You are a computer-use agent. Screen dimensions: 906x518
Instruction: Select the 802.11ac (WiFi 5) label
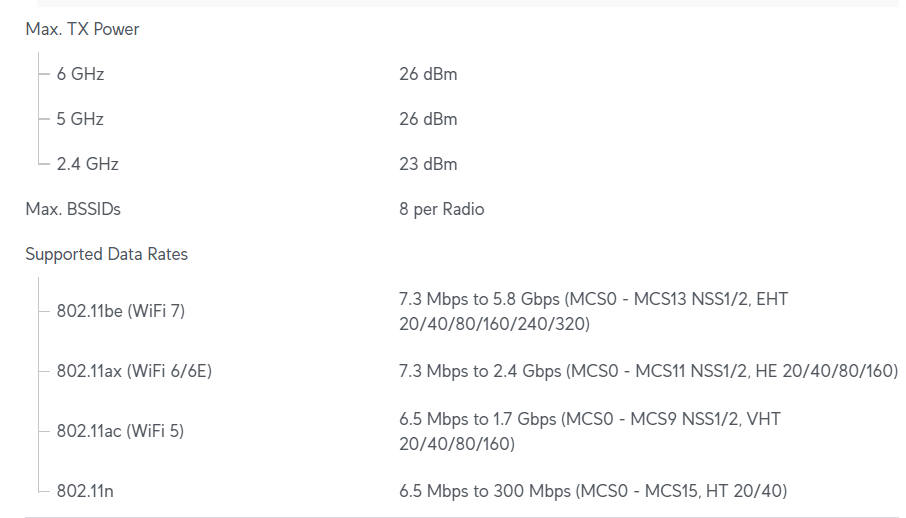point(120,431)
